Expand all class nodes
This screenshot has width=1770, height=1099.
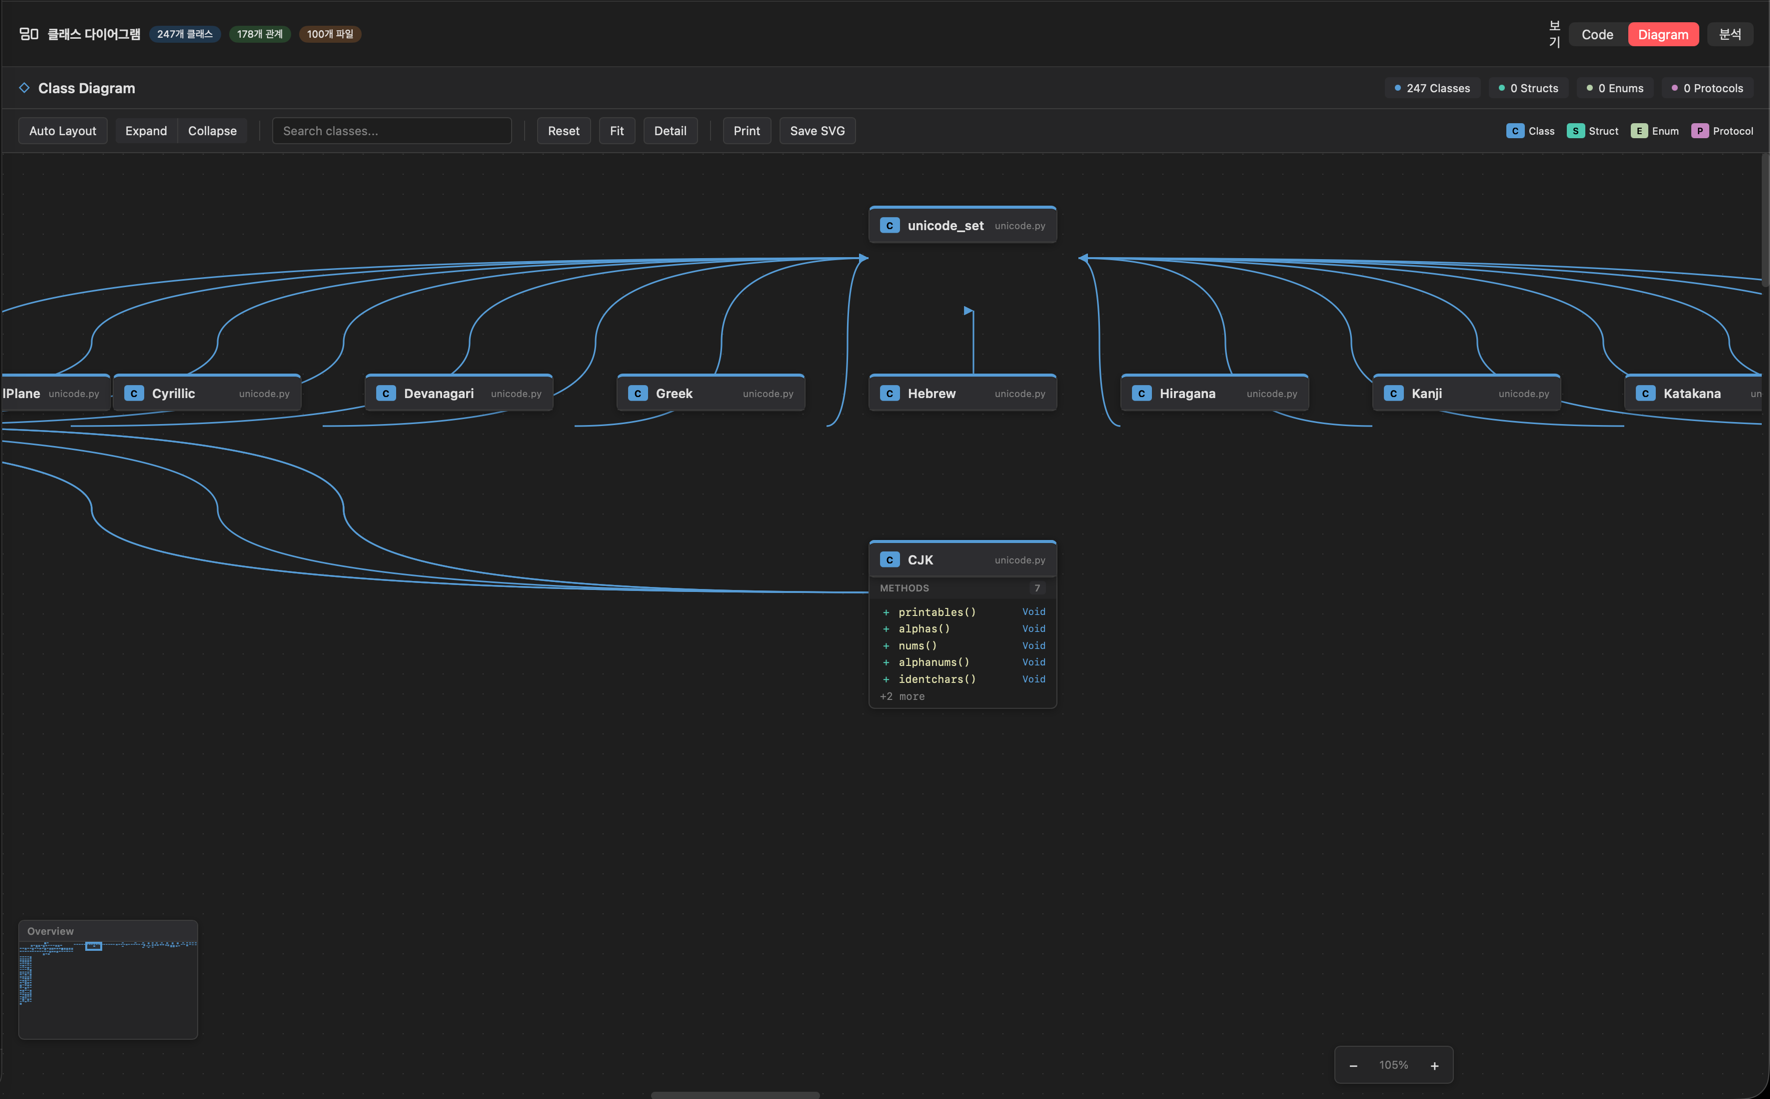click(146, 131)
